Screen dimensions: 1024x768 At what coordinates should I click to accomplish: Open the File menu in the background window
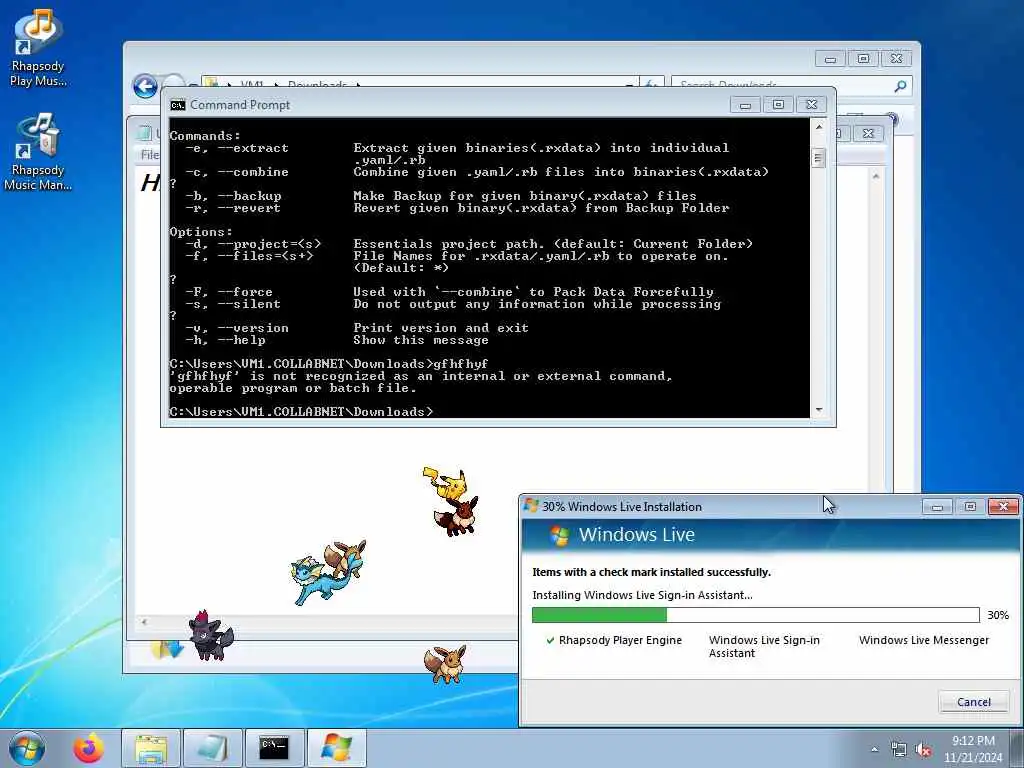click(x=150, y=155)
